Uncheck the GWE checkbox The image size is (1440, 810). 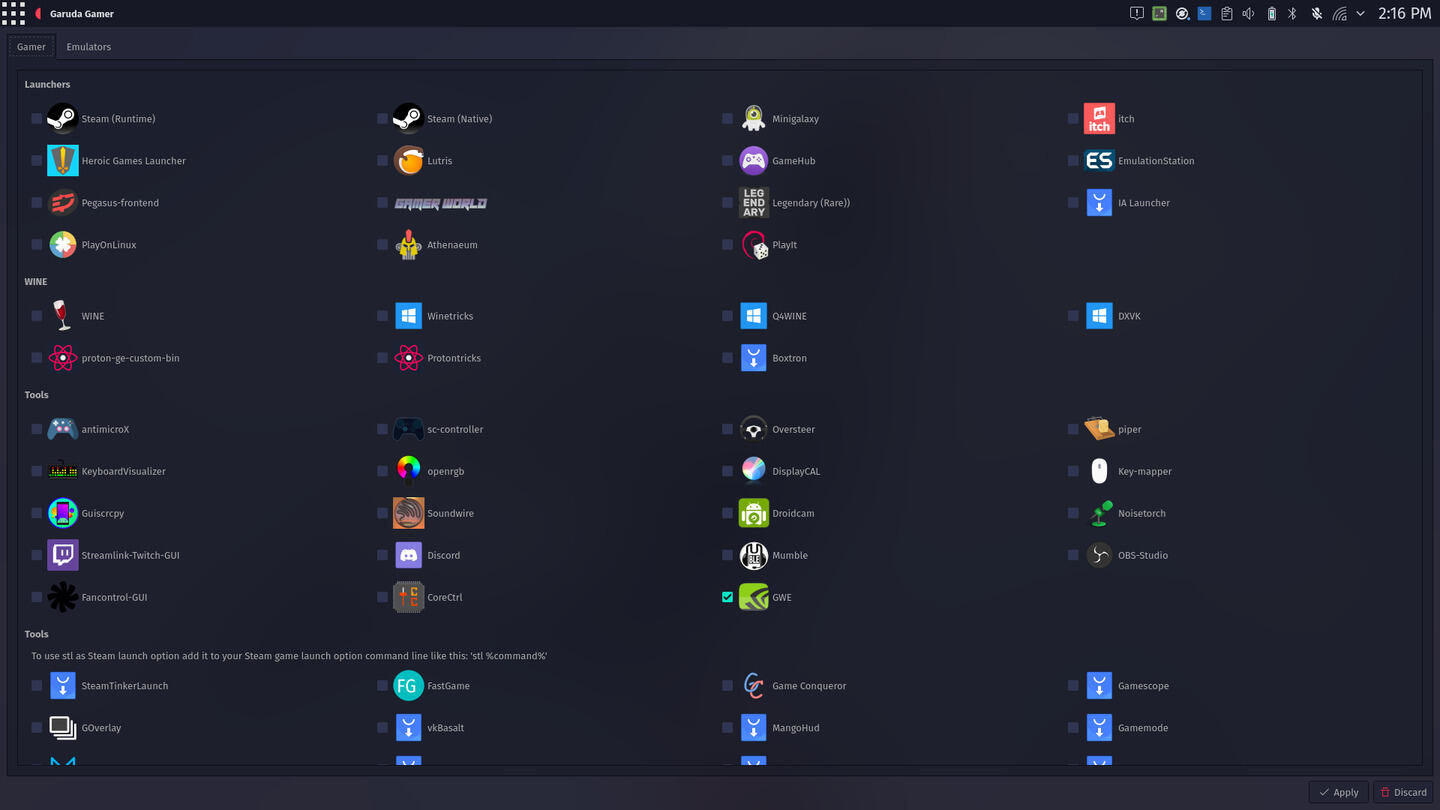(x=727, y=597)
